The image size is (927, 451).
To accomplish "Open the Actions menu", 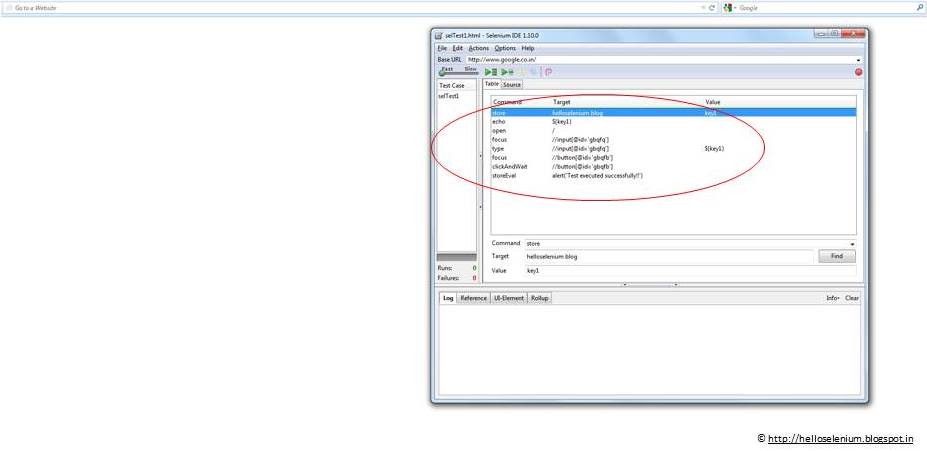I will click(x=478, y=48).
